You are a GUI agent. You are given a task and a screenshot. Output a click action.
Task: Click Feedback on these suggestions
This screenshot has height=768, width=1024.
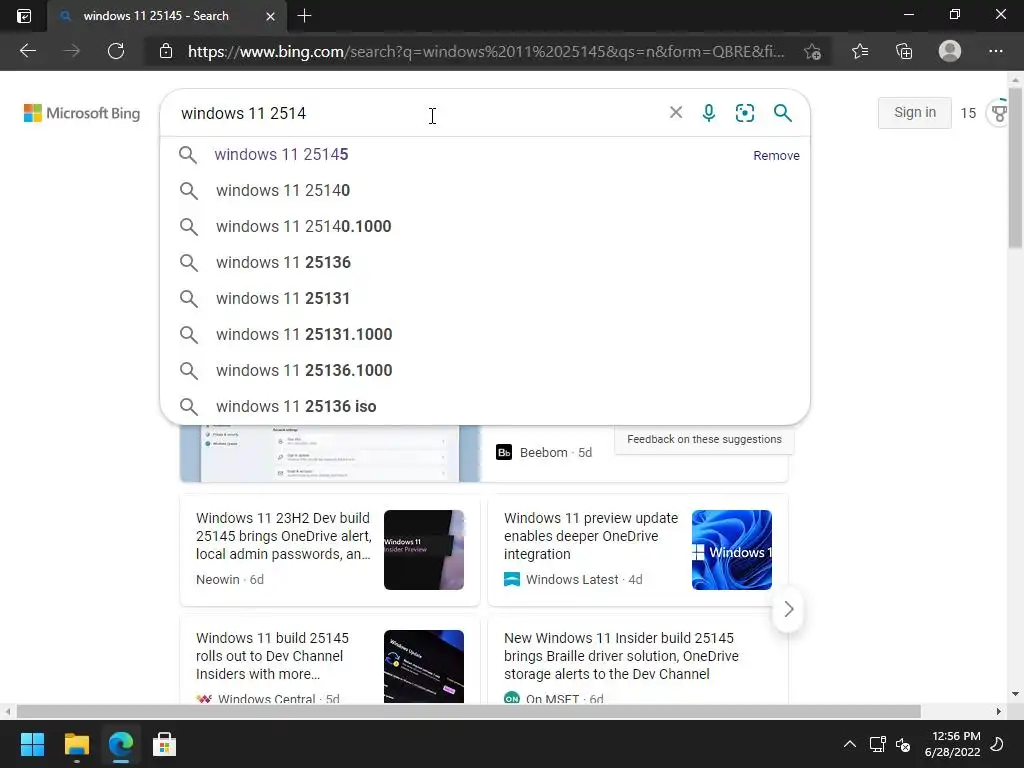(x=704, y=439)
